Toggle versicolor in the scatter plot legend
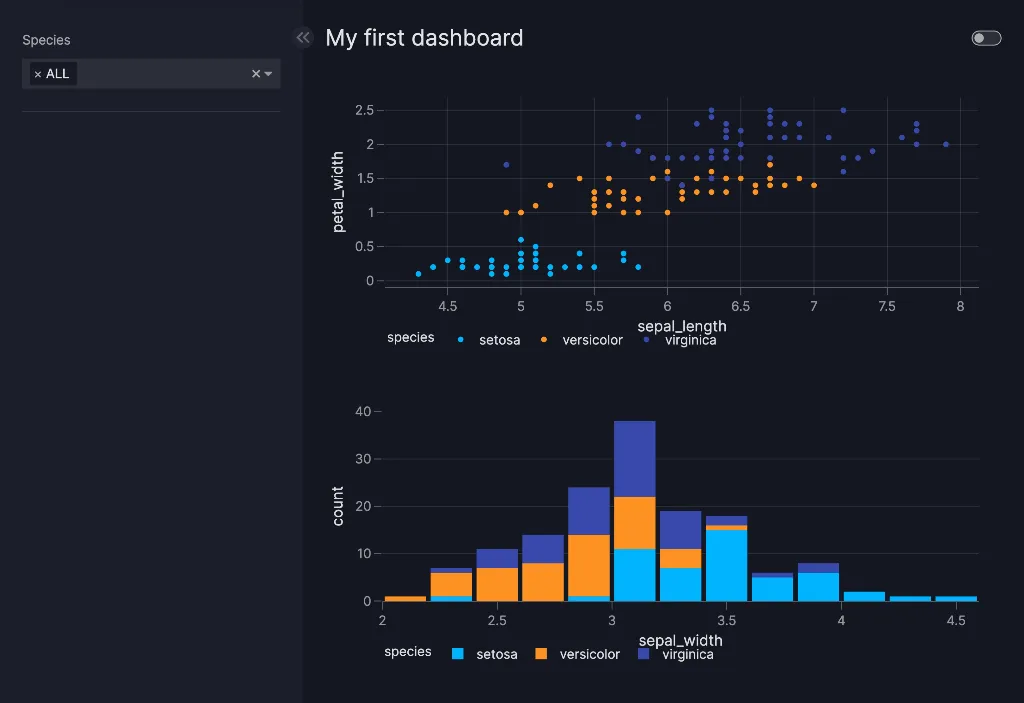This screenshot has height=703, width=1024. pos(591,340)
